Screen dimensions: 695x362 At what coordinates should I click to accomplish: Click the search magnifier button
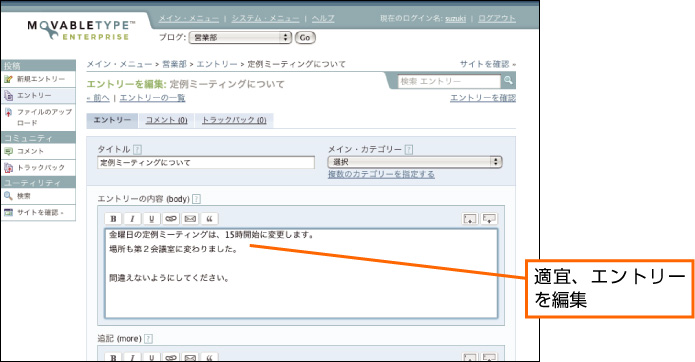[508, 81]
